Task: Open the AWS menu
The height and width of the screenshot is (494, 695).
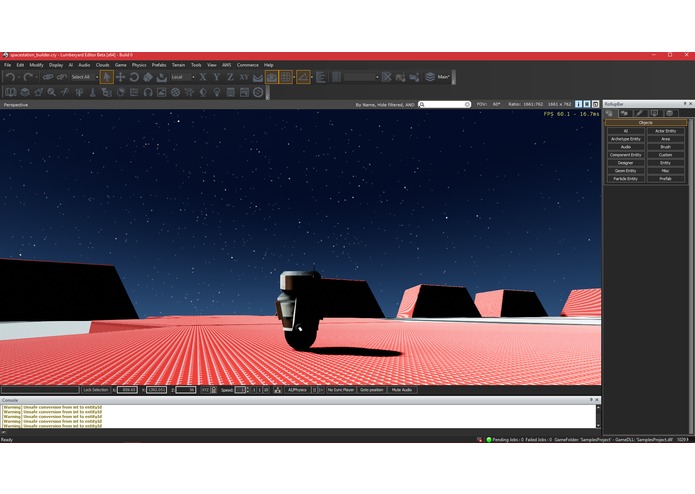Action: point(226,65)
